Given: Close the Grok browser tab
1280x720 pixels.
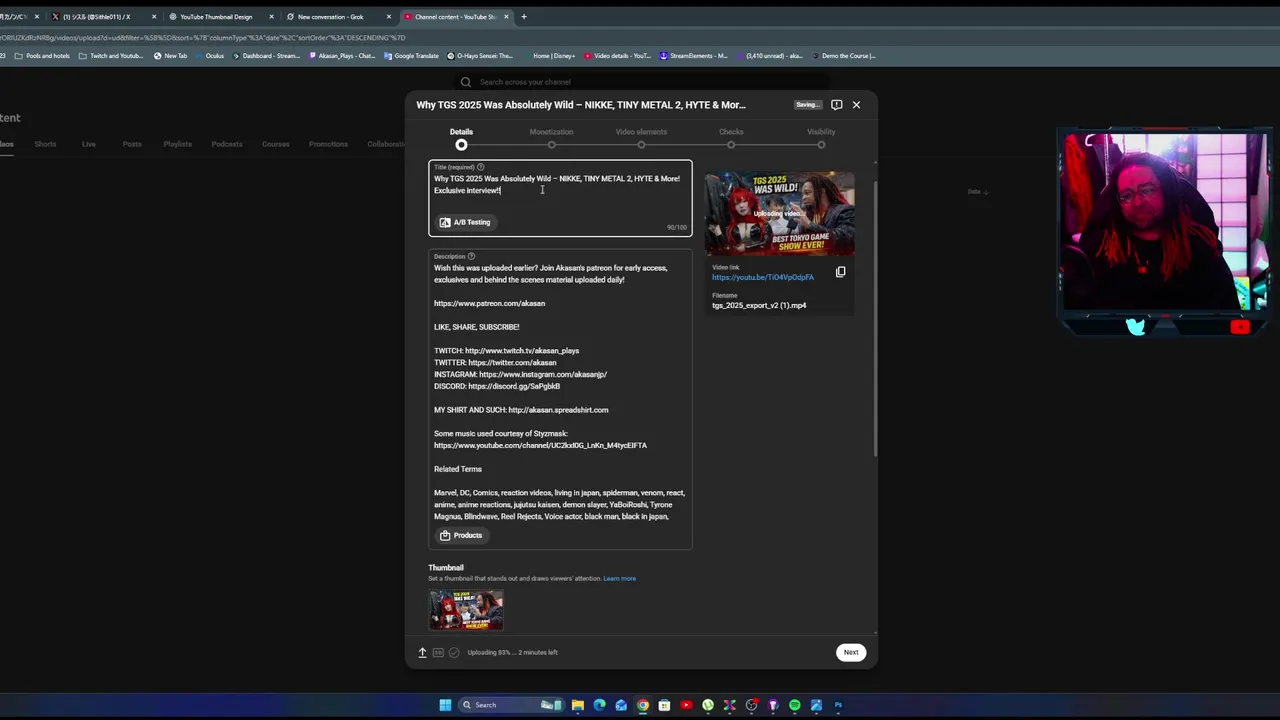Looking at the screenshot, I should tap(389, 17).
